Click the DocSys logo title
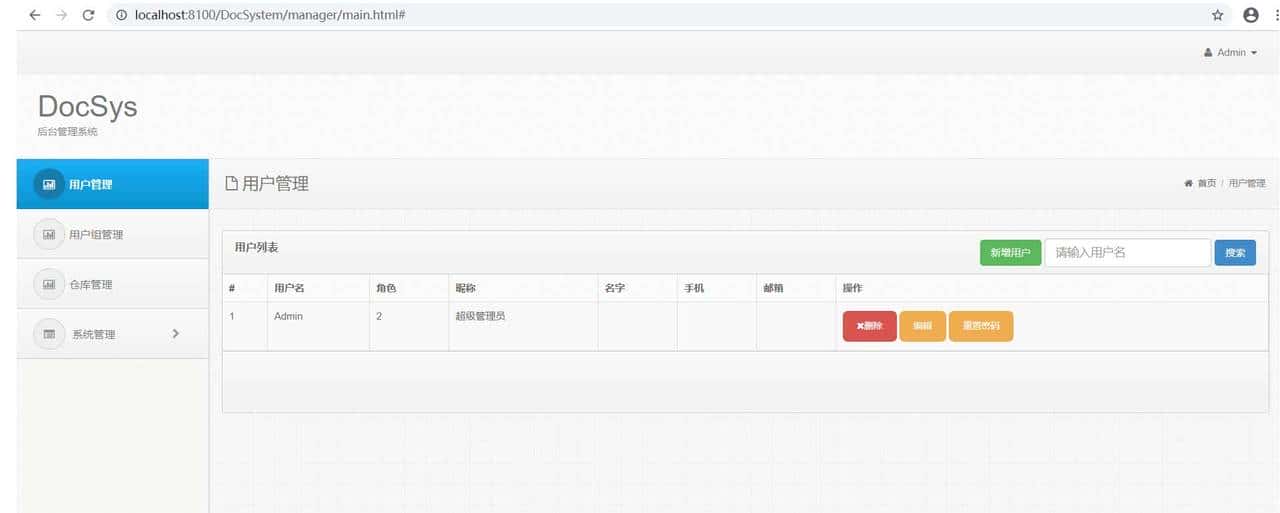 (x=87, y=106)
